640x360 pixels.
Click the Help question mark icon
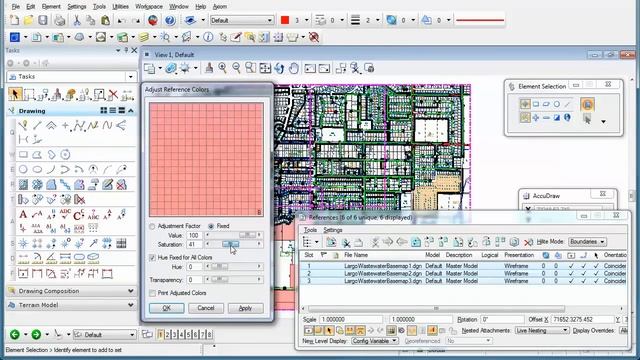click(170, 20)
